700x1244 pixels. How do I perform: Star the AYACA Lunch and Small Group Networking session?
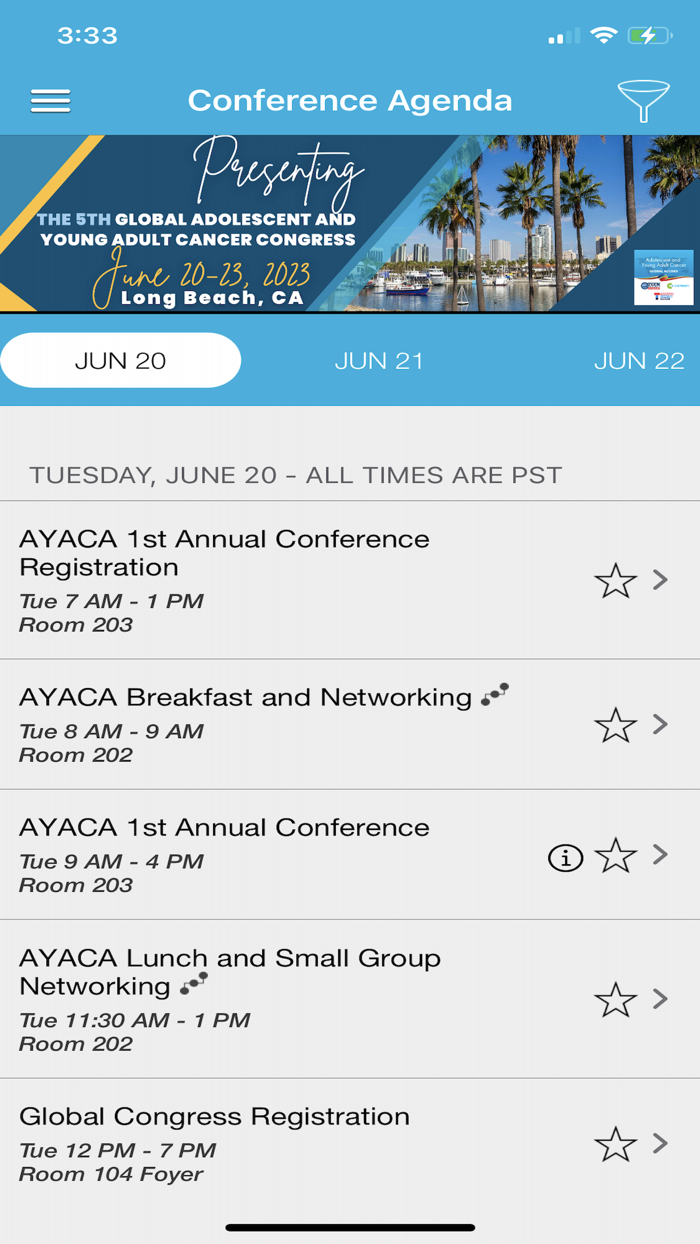click(x=616, y=997)
